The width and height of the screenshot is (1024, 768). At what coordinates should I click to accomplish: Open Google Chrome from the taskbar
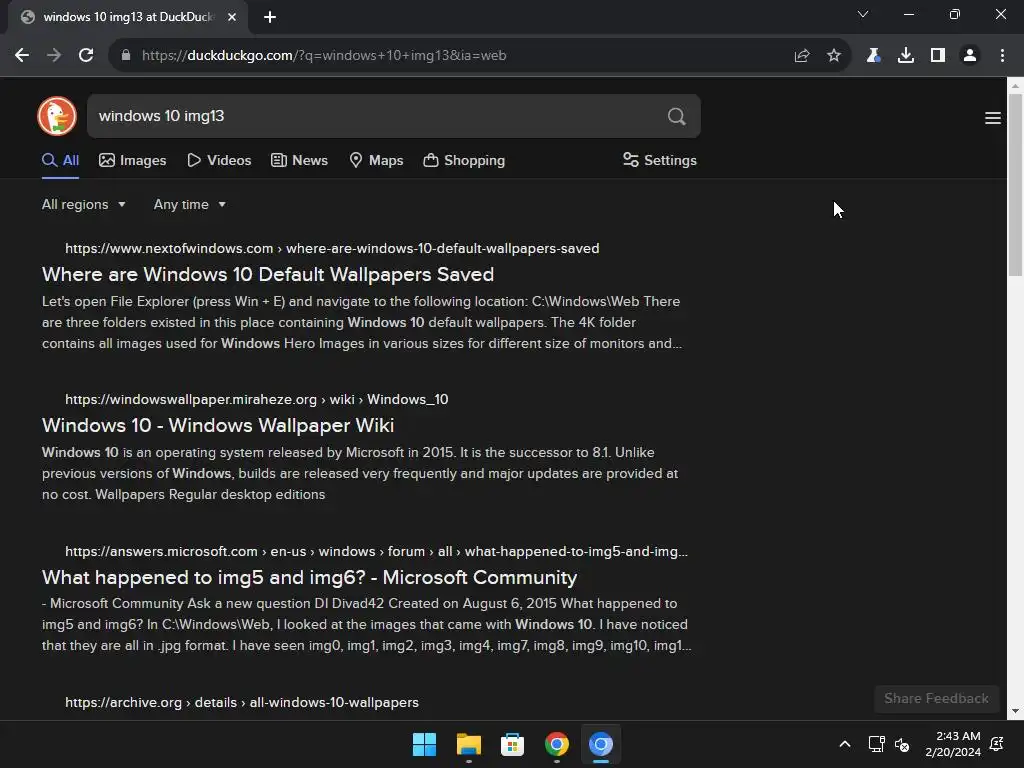556,744
